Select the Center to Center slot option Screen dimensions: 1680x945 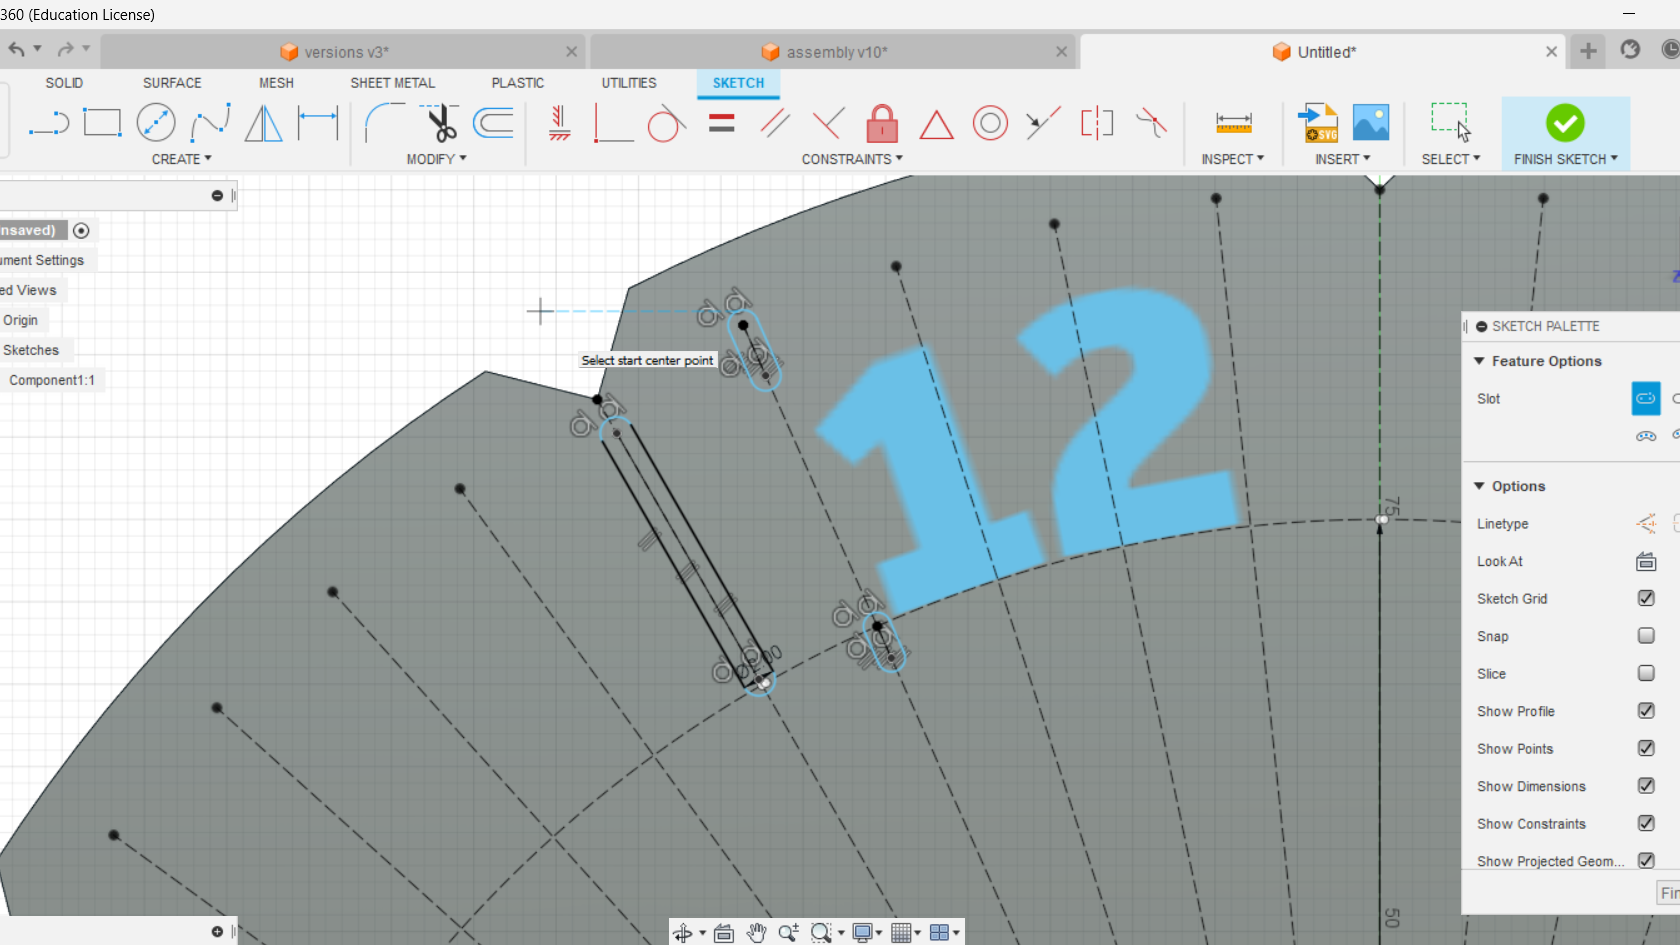1645,398
